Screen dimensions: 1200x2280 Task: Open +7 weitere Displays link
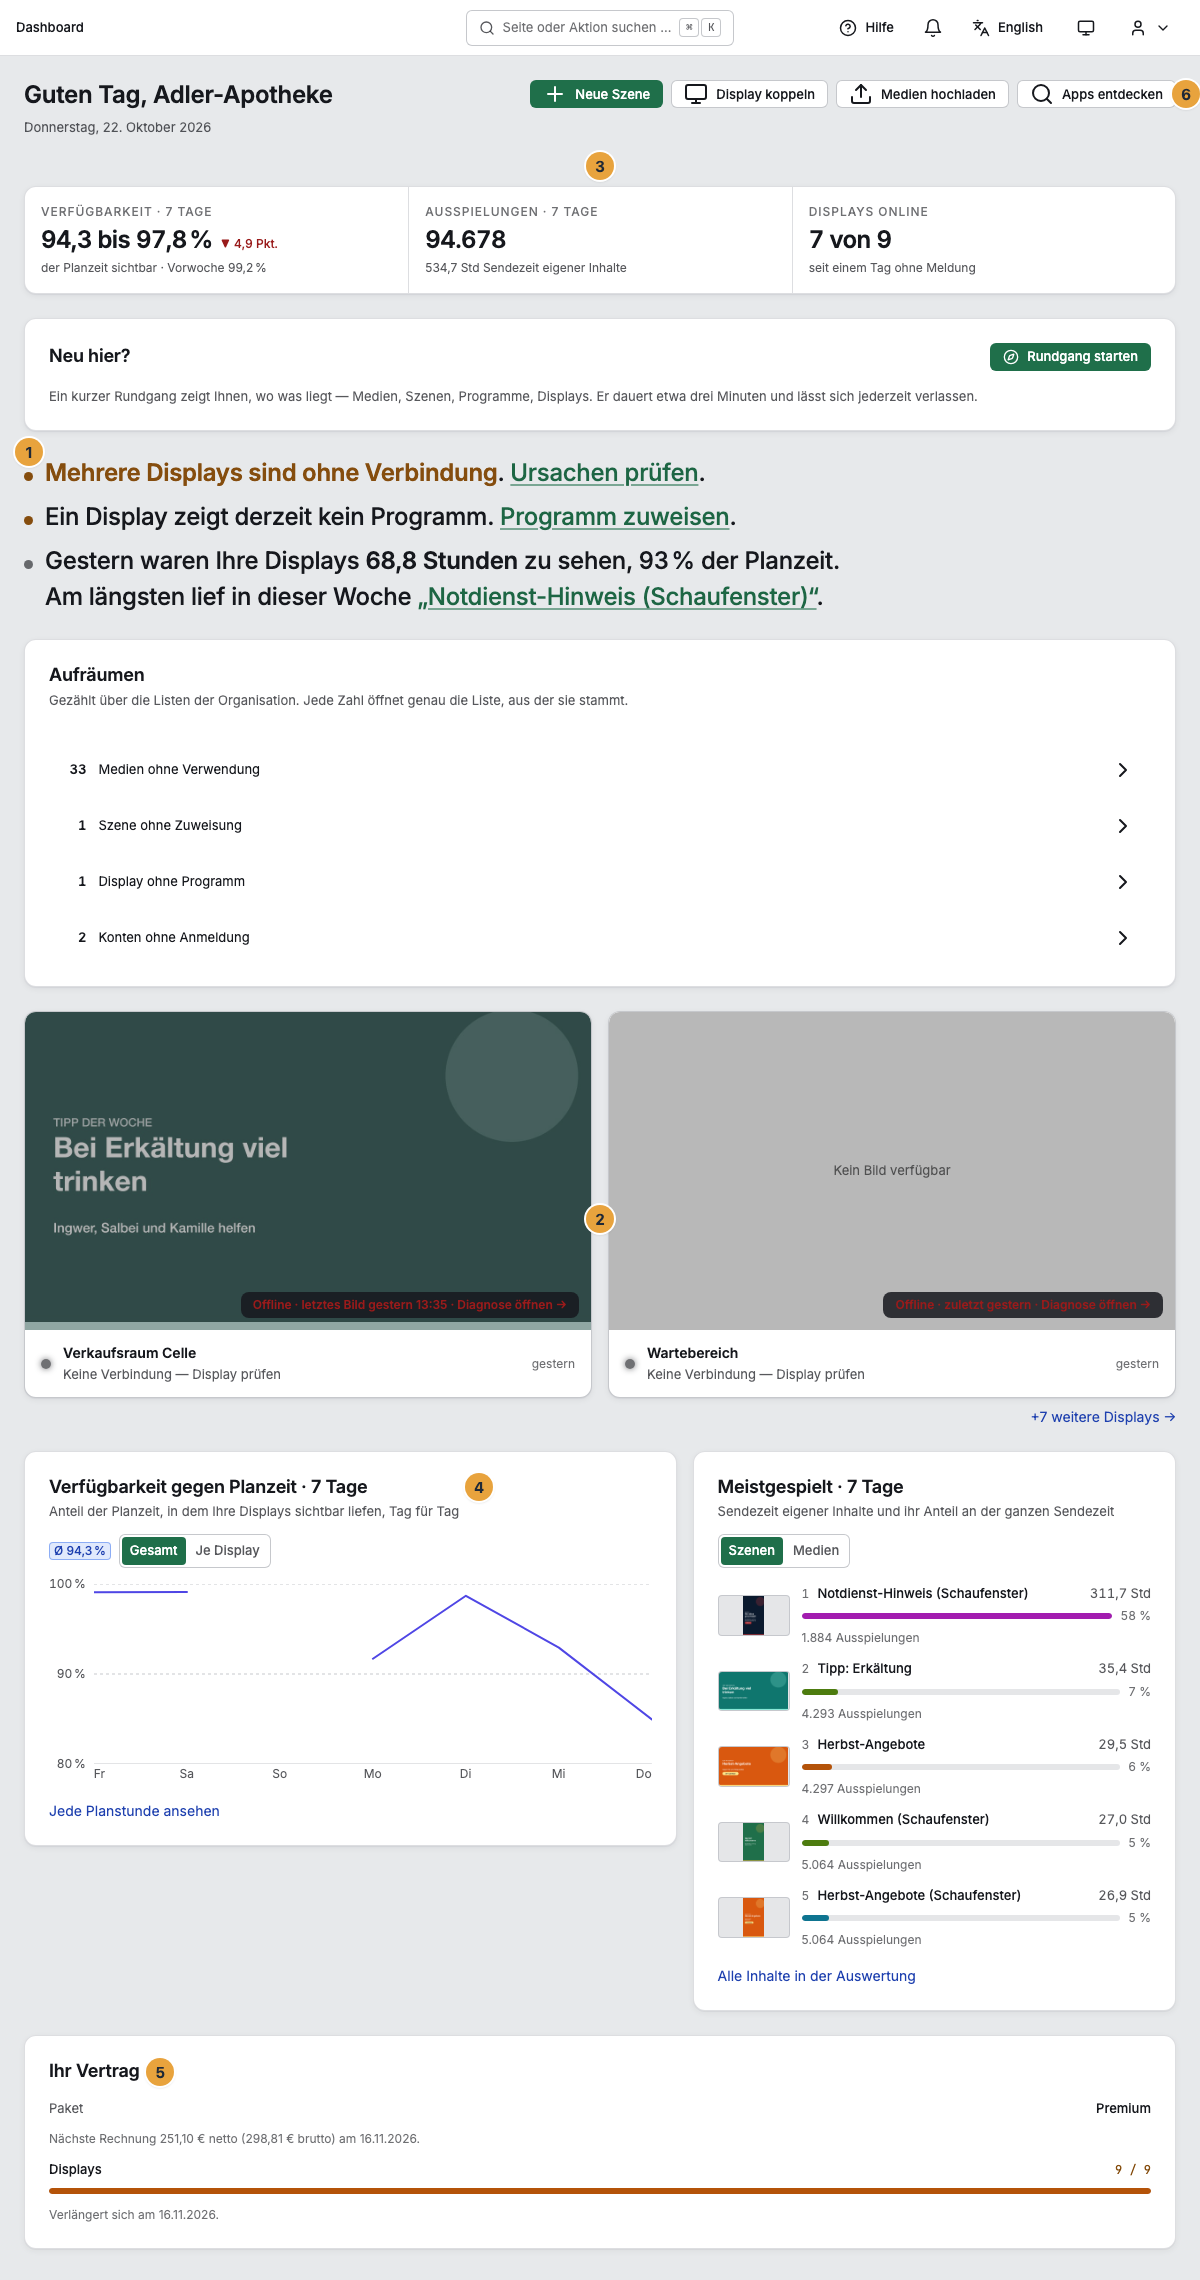pos(1102,1417)
